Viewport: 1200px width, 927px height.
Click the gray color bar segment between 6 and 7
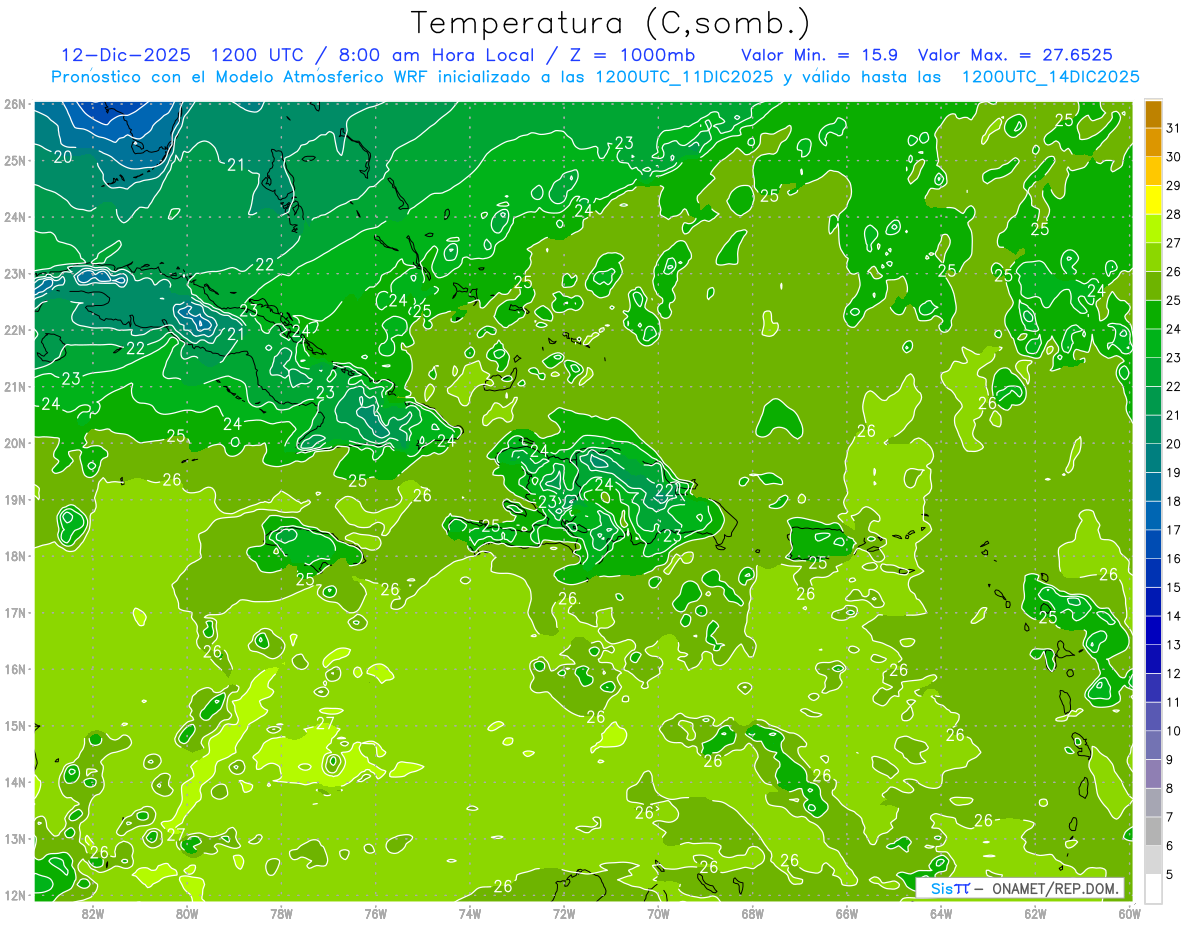1153,833
